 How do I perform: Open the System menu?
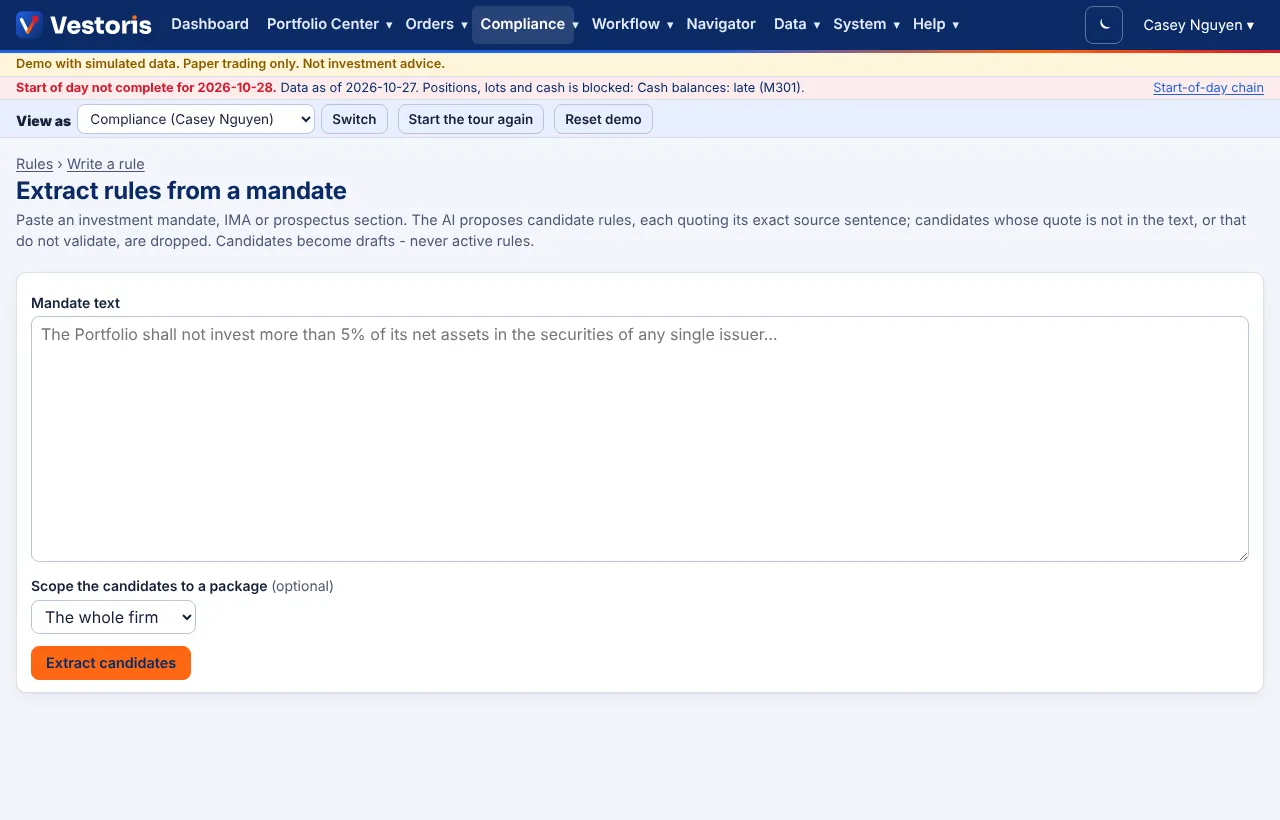tap(866, 24)
